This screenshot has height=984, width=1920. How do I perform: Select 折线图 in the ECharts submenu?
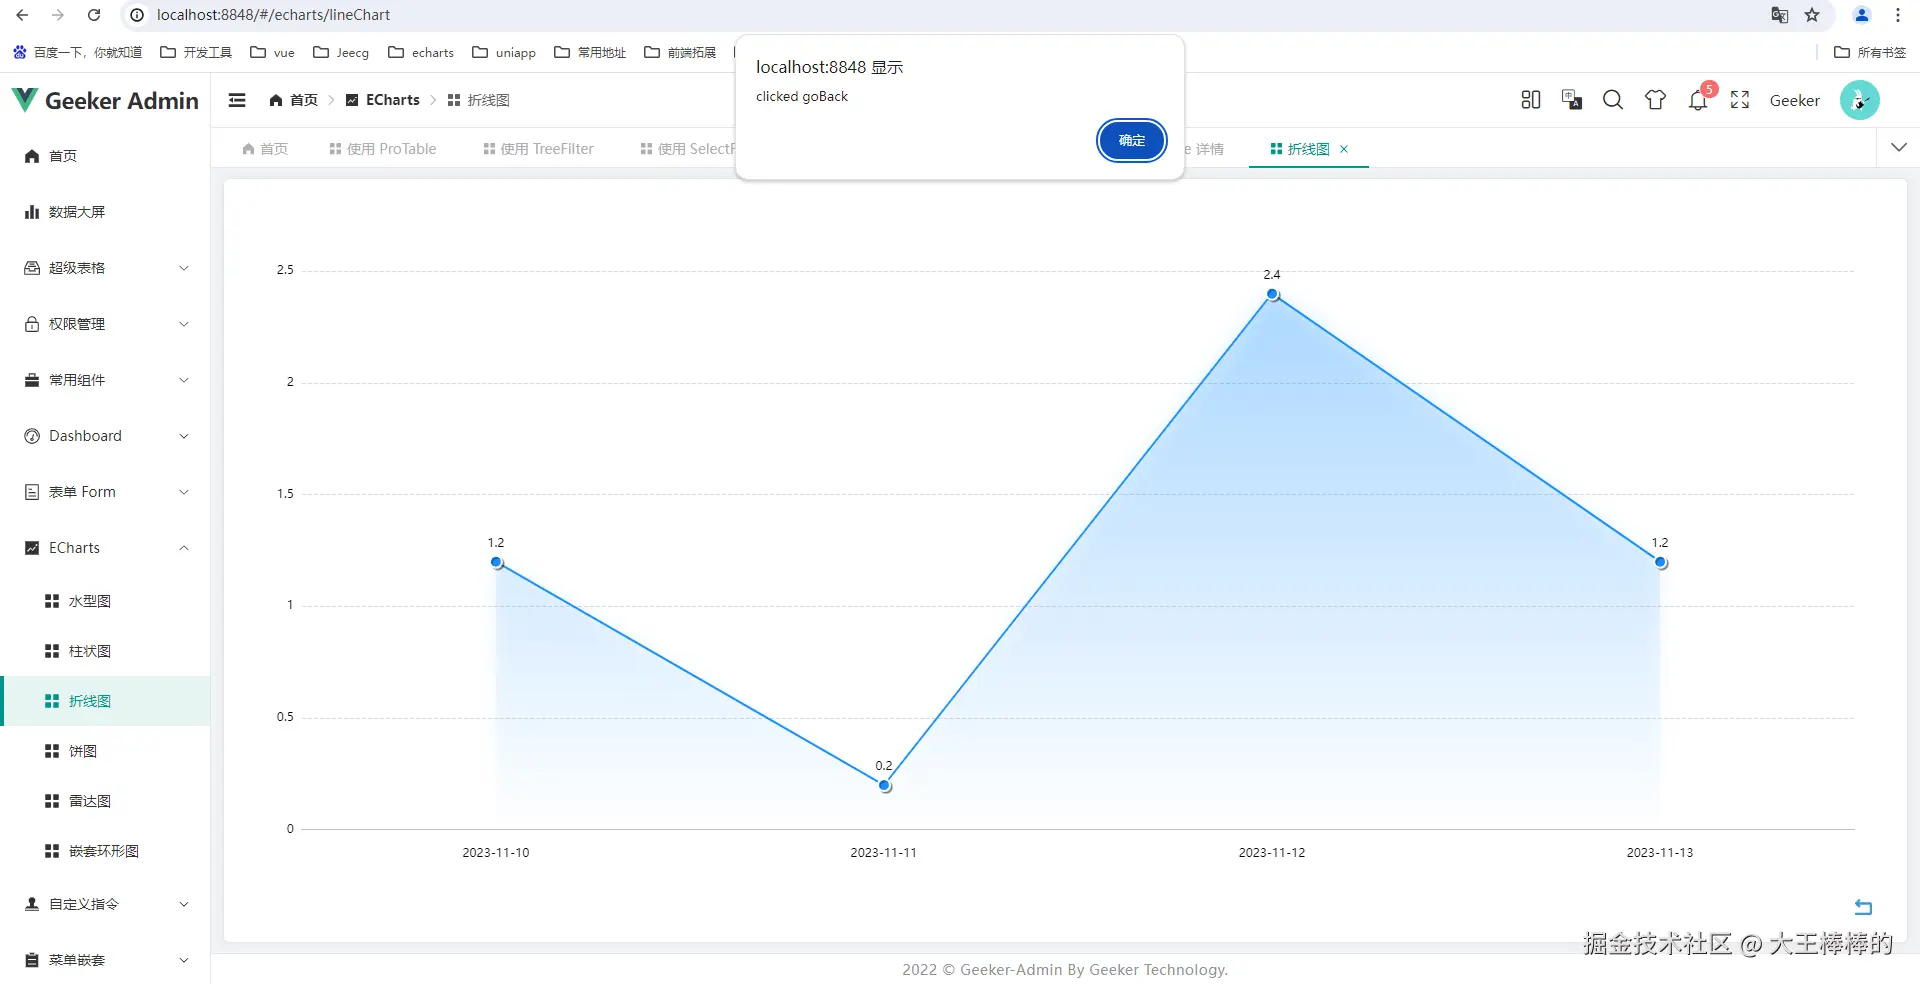point(105,701)
